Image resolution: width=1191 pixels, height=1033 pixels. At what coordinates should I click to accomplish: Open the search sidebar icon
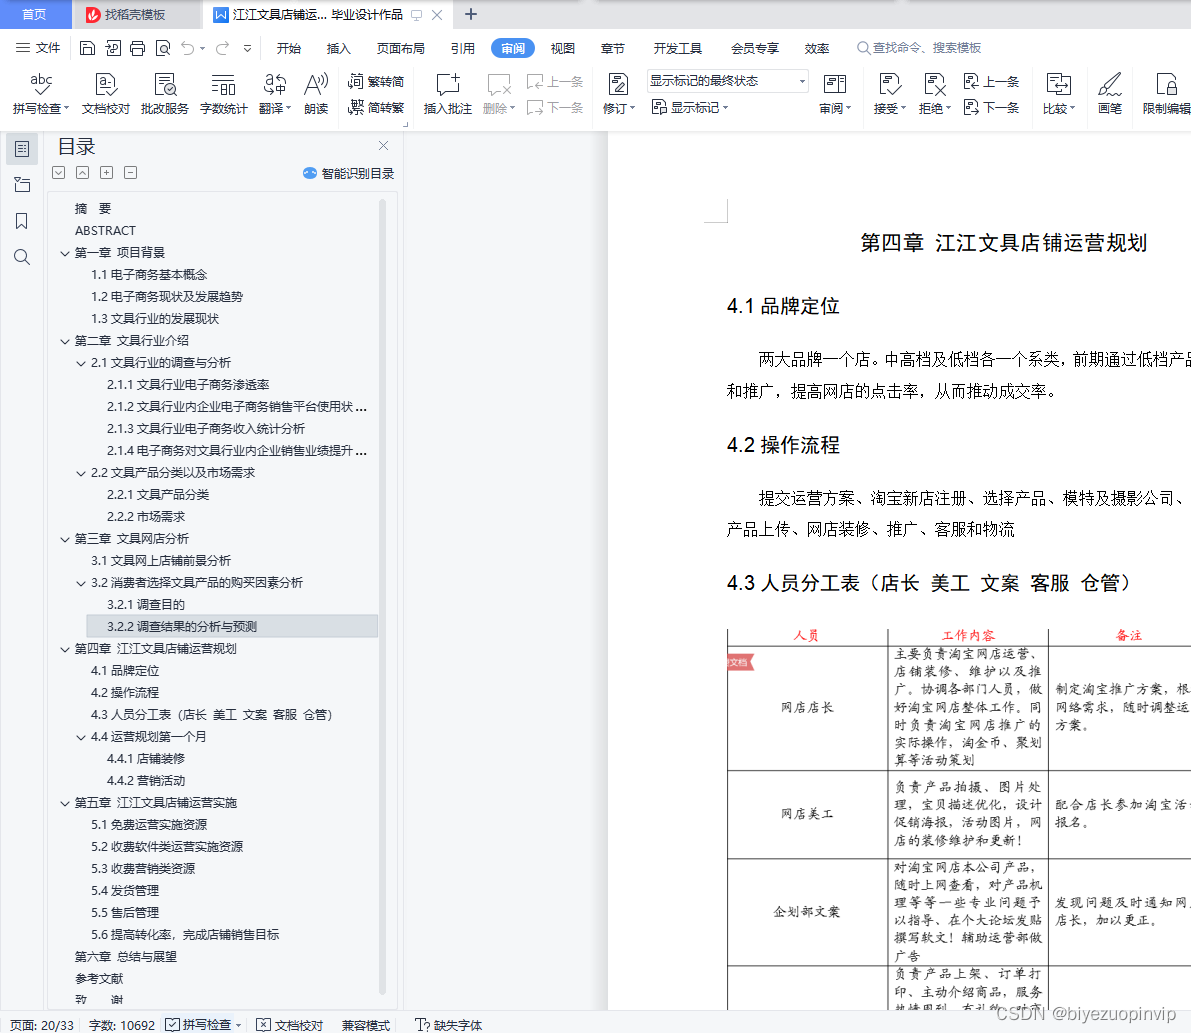pyautogui.click(x=22, y=257)
